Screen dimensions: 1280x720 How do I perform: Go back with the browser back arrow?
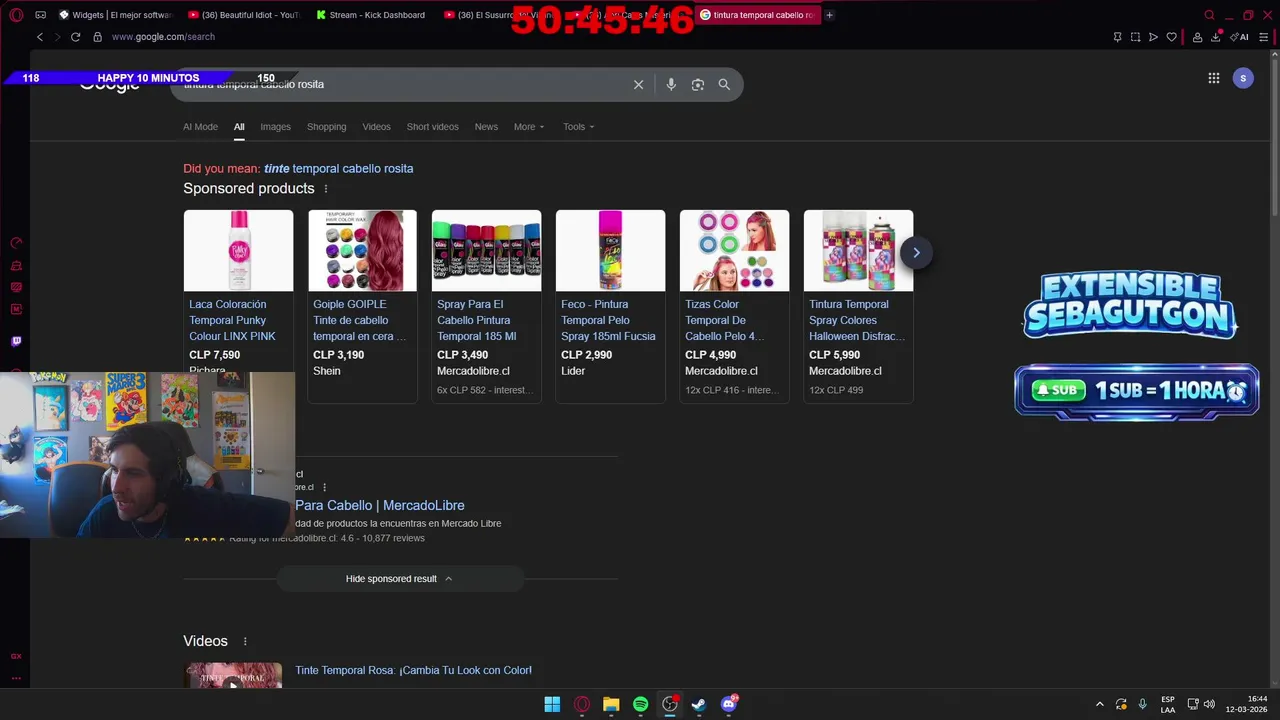tap(40, 37)
